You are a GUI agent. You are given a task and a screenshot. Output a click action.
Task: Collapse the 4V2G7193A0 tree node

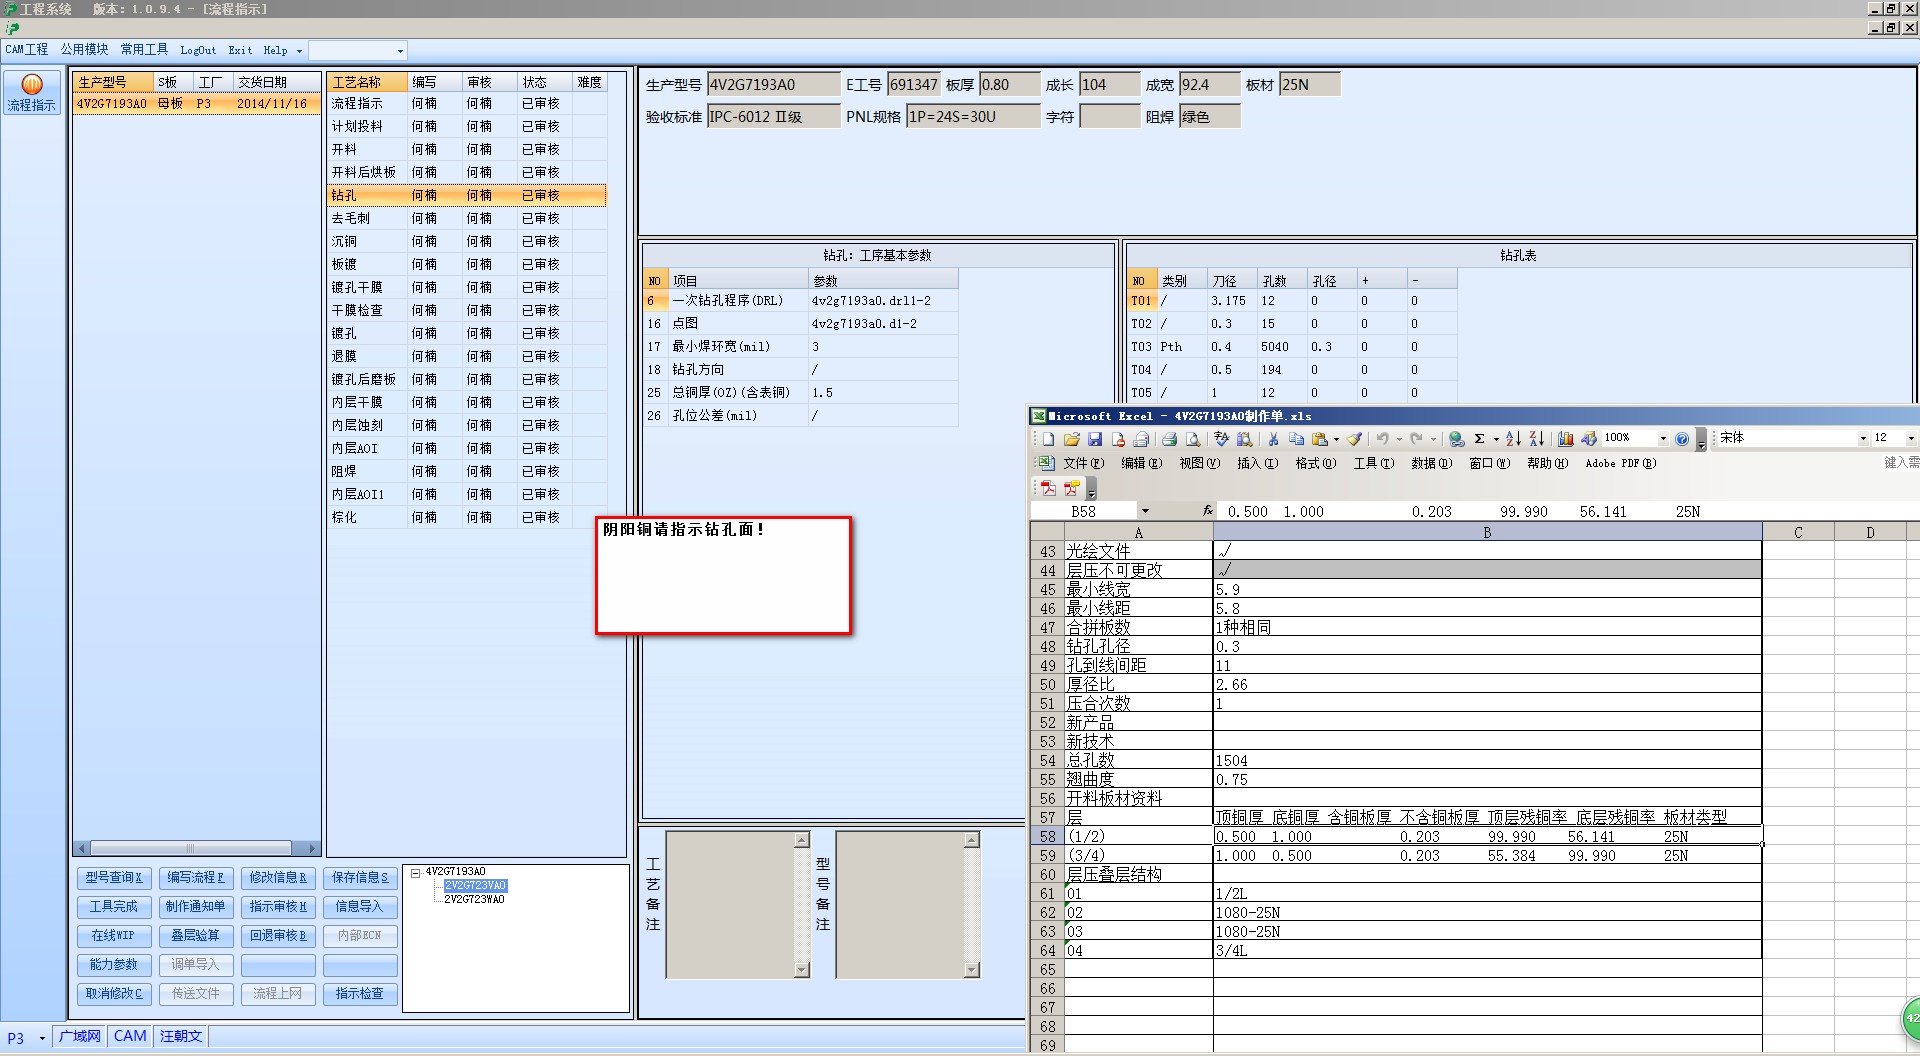click(415, 872)
